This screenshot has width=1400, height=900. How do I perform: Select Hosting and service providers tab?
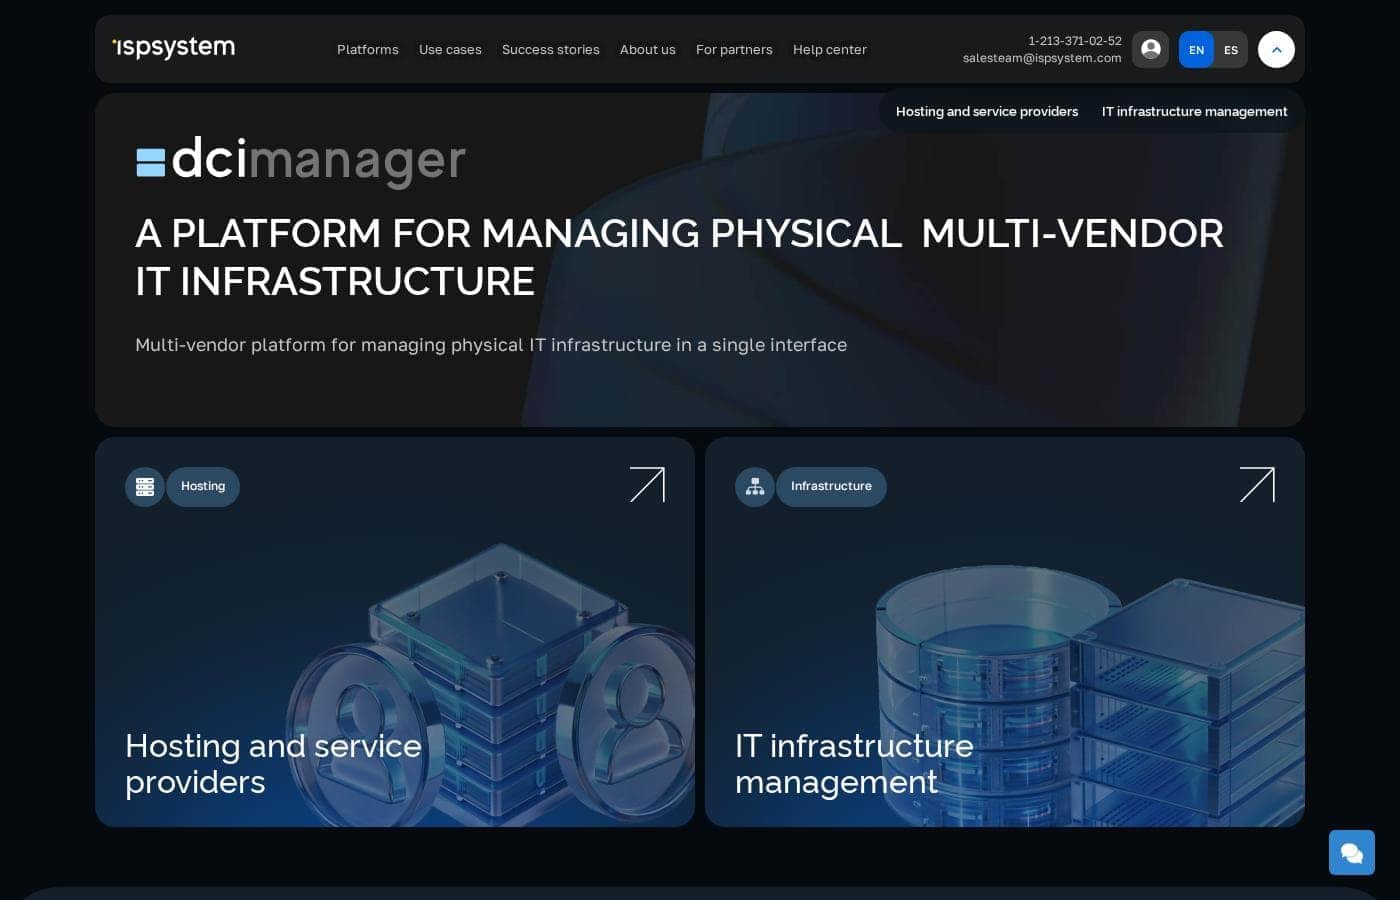coord(987,111)
